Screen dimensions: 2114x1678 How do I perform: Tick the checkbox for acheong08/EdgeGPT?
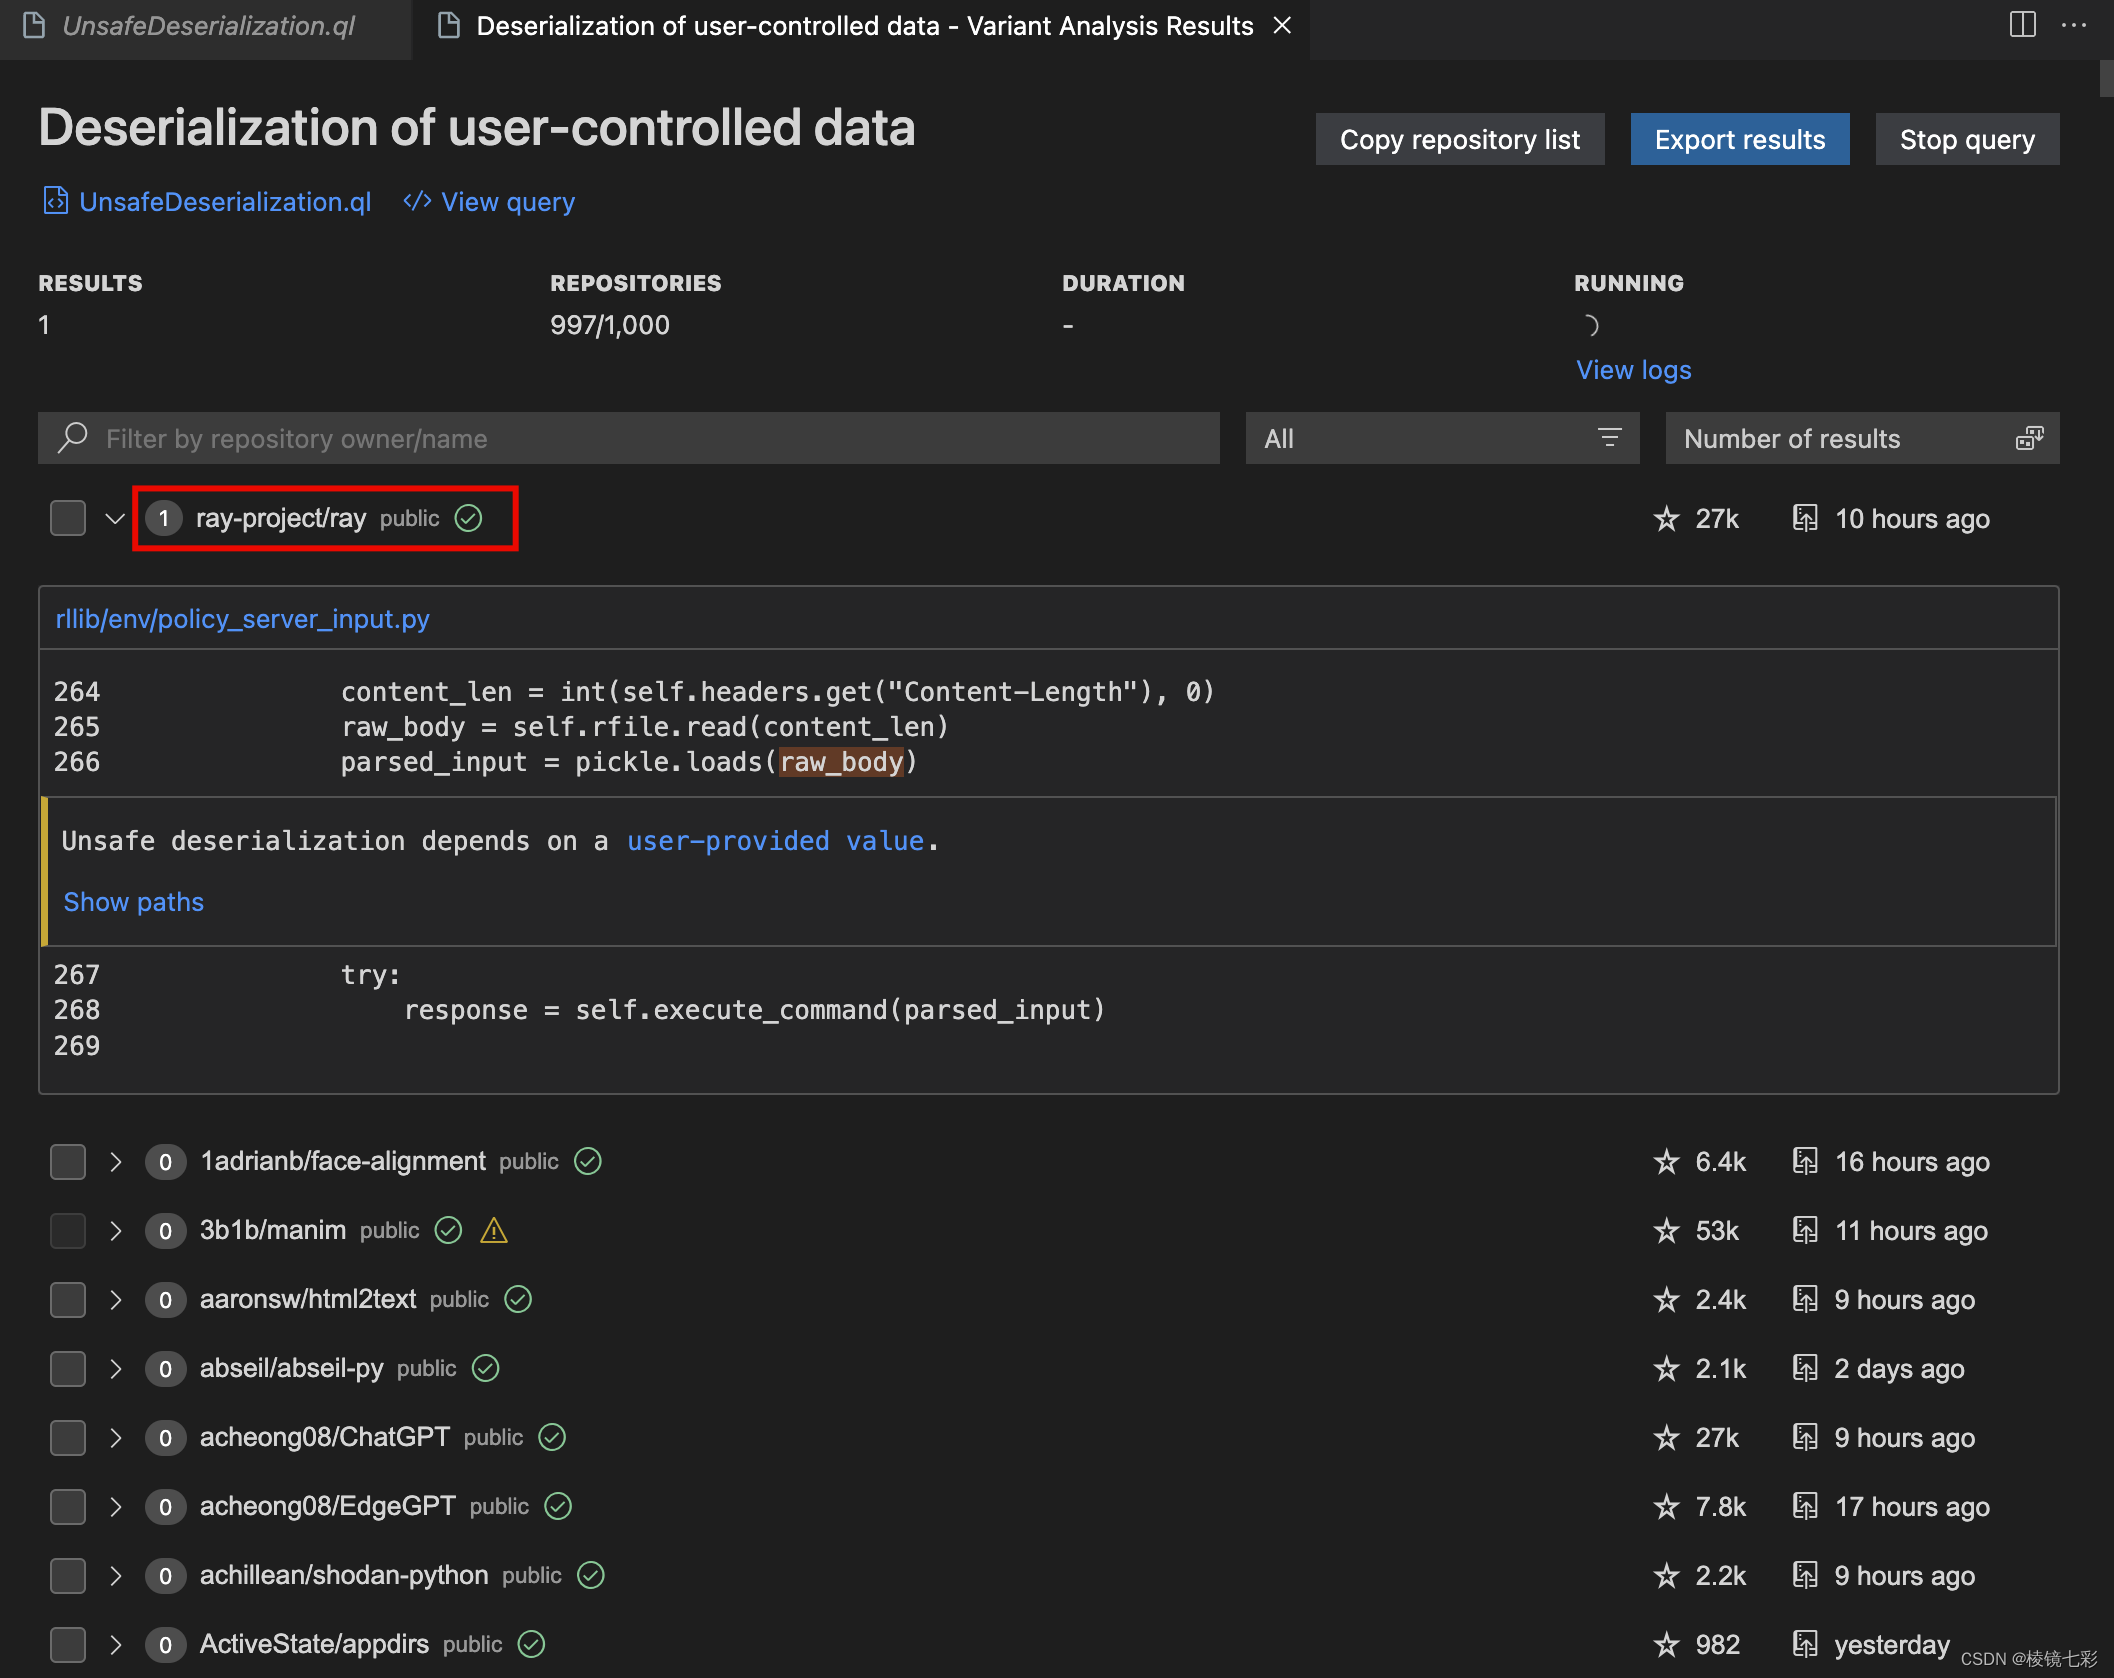click(68, 1506)
